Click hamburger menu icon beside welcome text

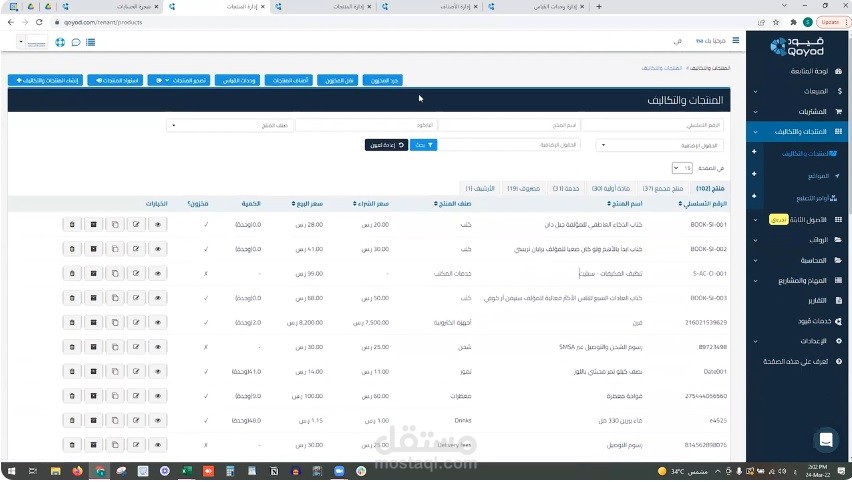point(736,40)
